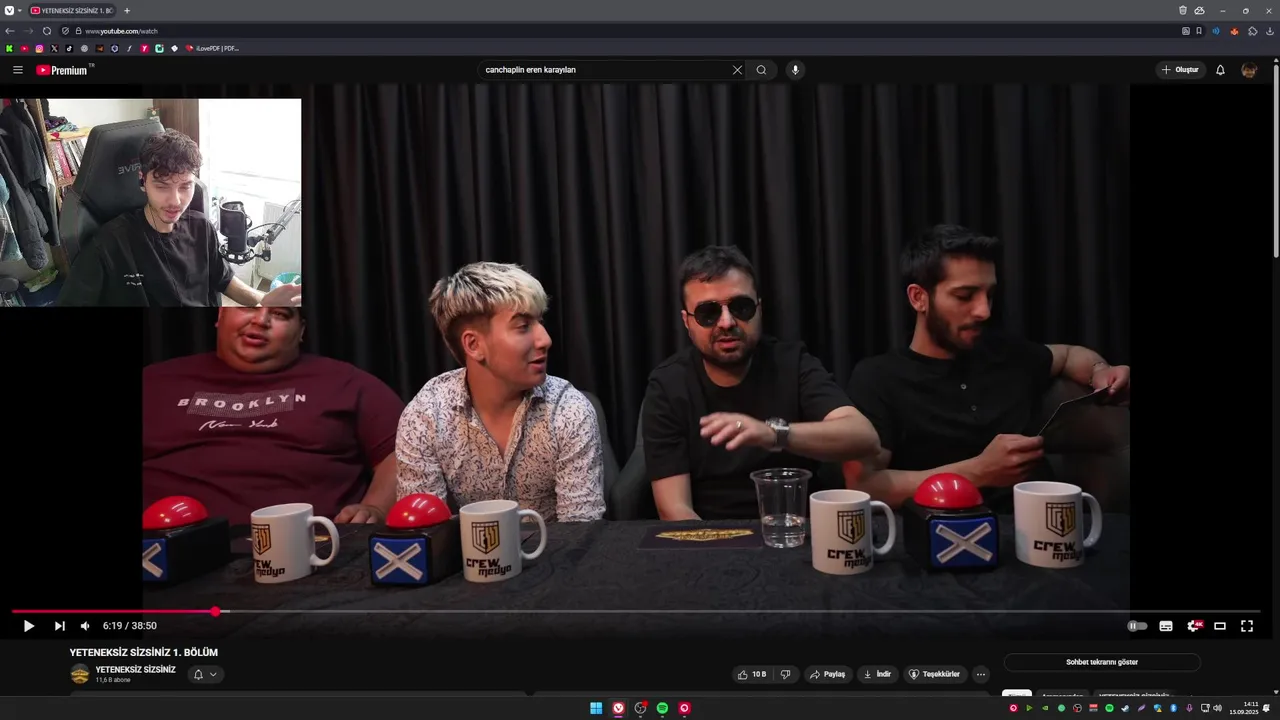Click Sohbet tekrarını göster button
The width and height of the screenshot is (1280, 720).
click(x=1101, y=662)
